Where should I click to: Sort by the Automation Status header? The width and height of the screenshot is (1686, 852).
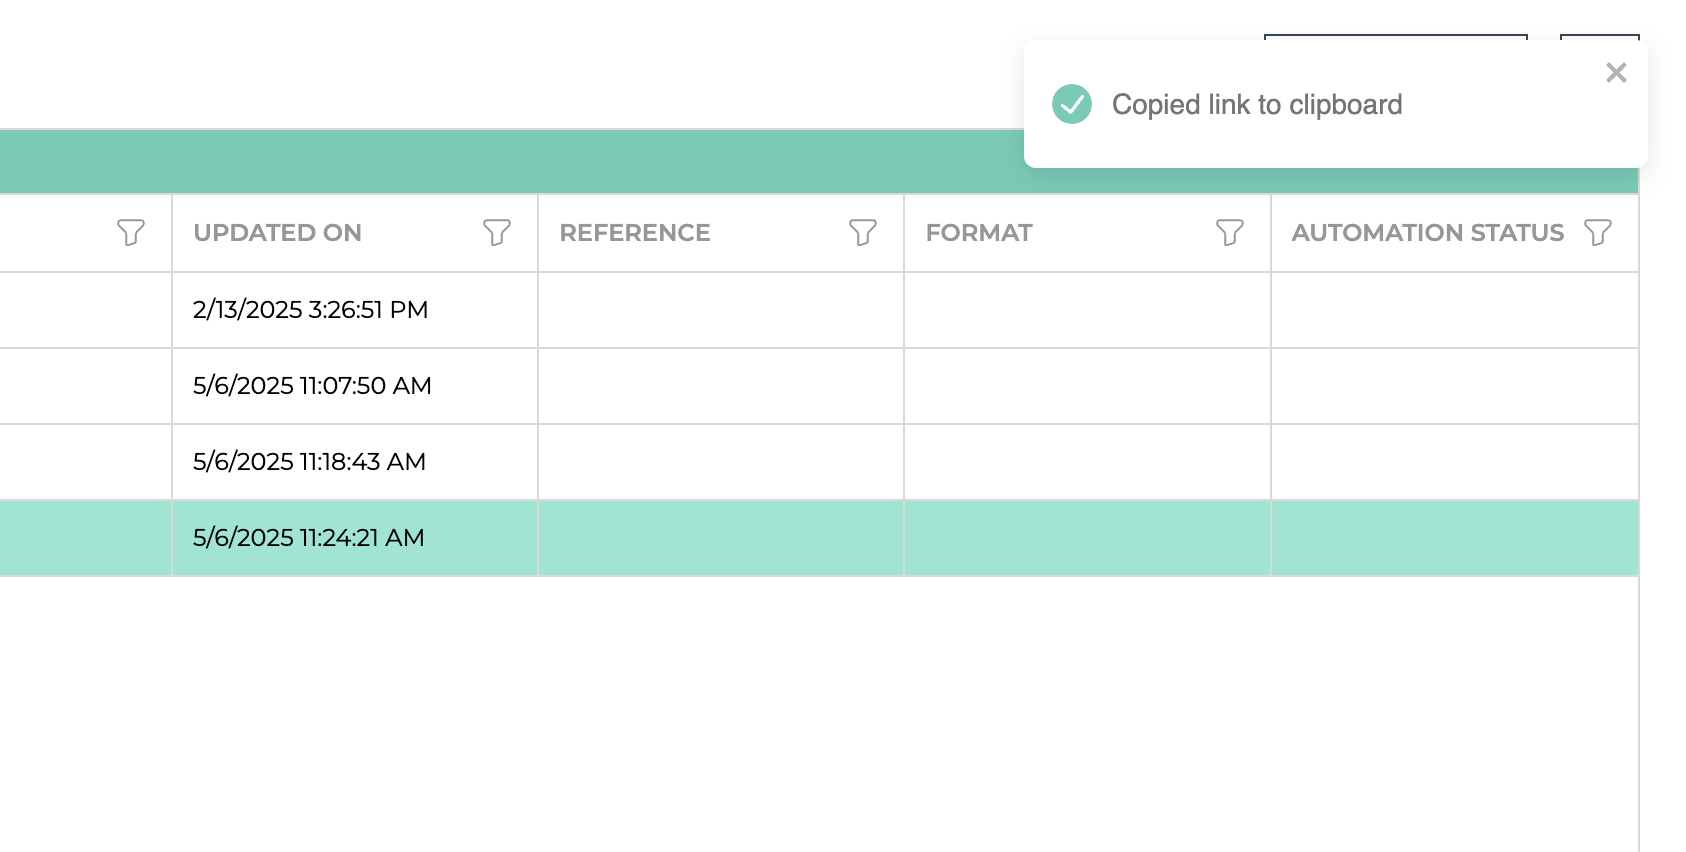[1427, 233]
